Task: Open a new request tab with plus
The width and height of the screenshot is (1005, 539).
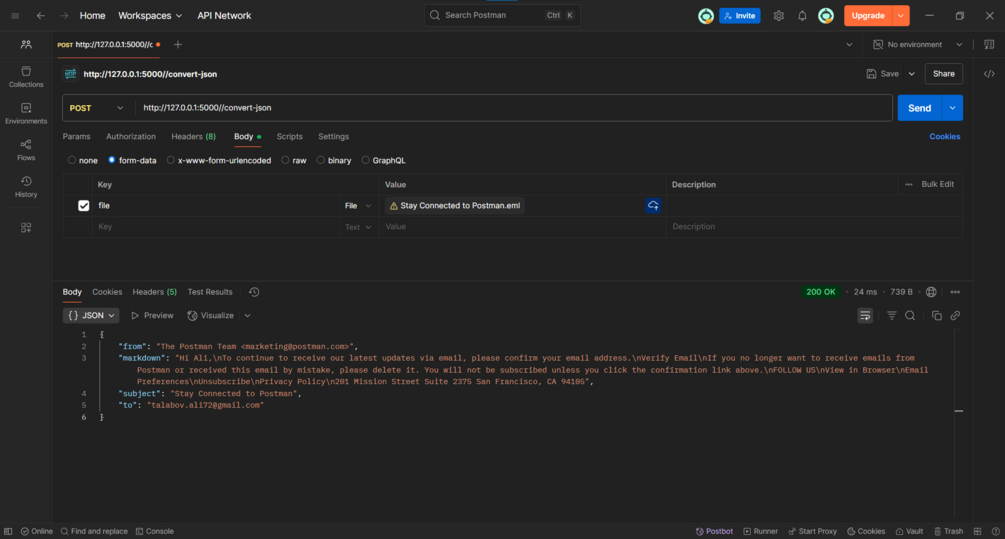Action: click(x=178, y=44)
